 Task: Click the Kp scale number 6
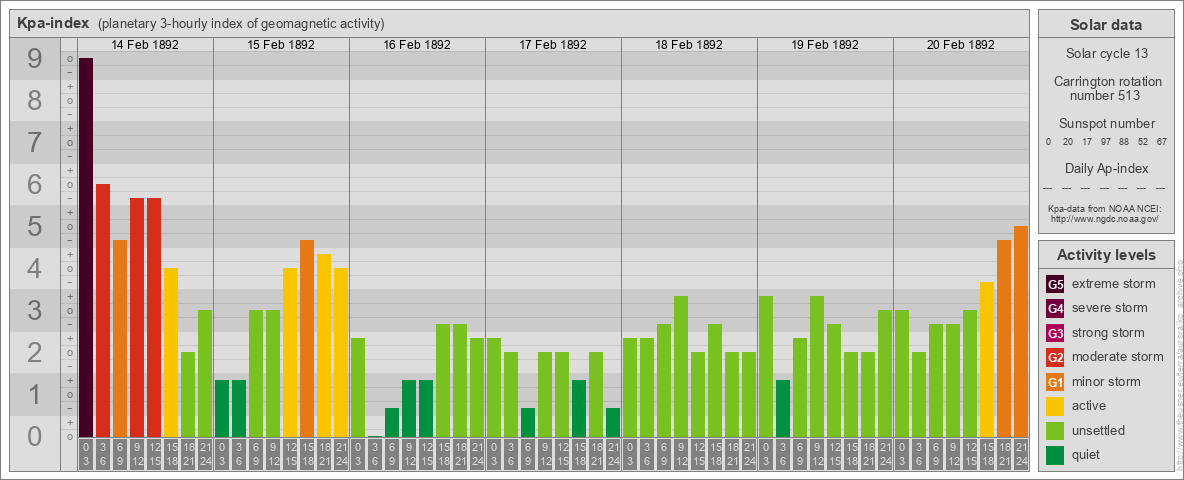point(34,185)
